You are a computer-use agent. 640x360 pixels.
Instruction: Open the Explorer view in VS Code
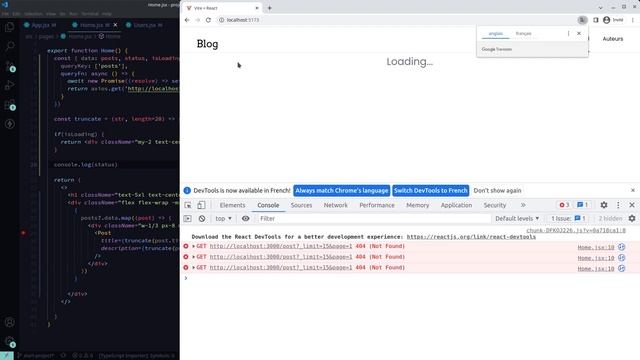click(9, 27)
